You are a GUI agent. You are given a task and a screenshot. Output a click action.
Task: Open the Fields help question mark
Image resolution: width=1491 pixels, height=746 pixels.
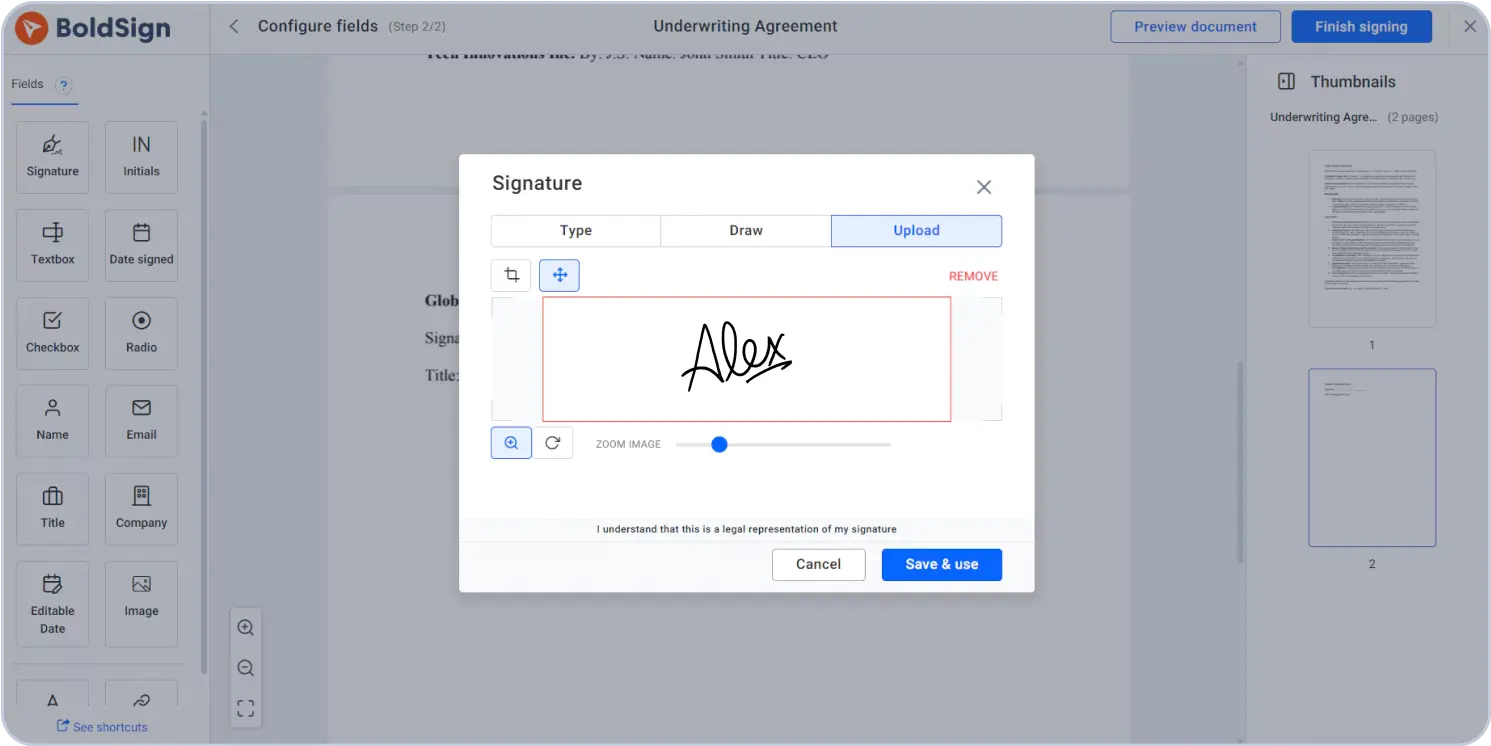pos(63,85)
